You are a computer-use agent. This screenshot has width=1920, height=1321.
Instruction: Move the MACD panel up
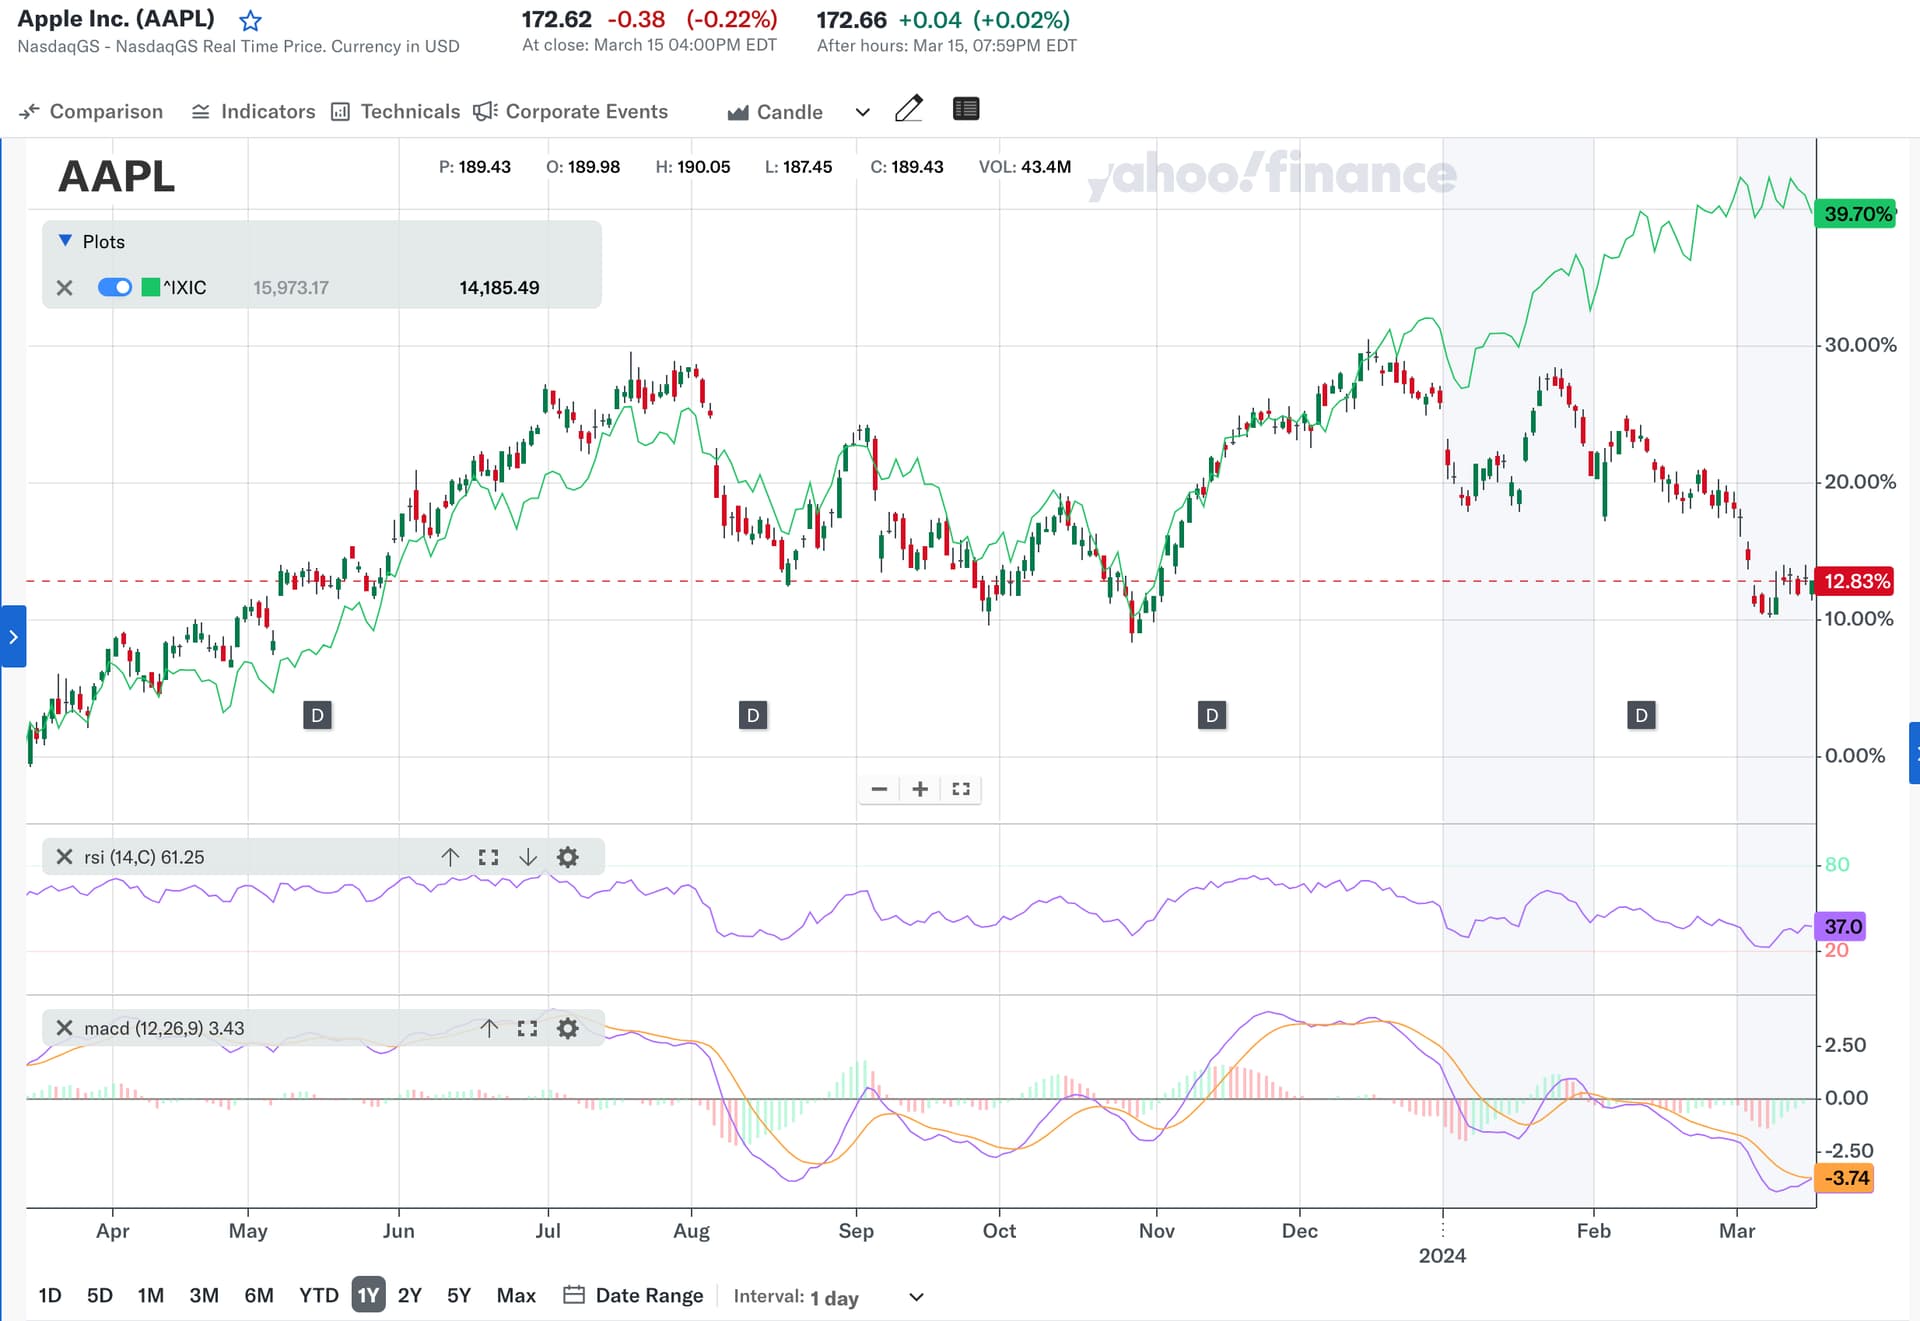(x=489, y=1028)
